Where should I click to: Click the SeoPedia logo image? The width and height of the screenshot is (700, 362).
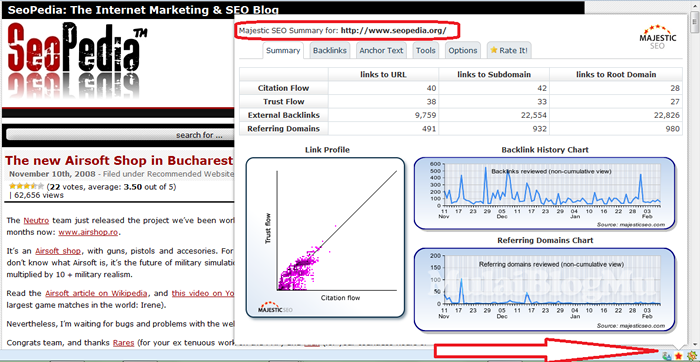click(77, 60)
